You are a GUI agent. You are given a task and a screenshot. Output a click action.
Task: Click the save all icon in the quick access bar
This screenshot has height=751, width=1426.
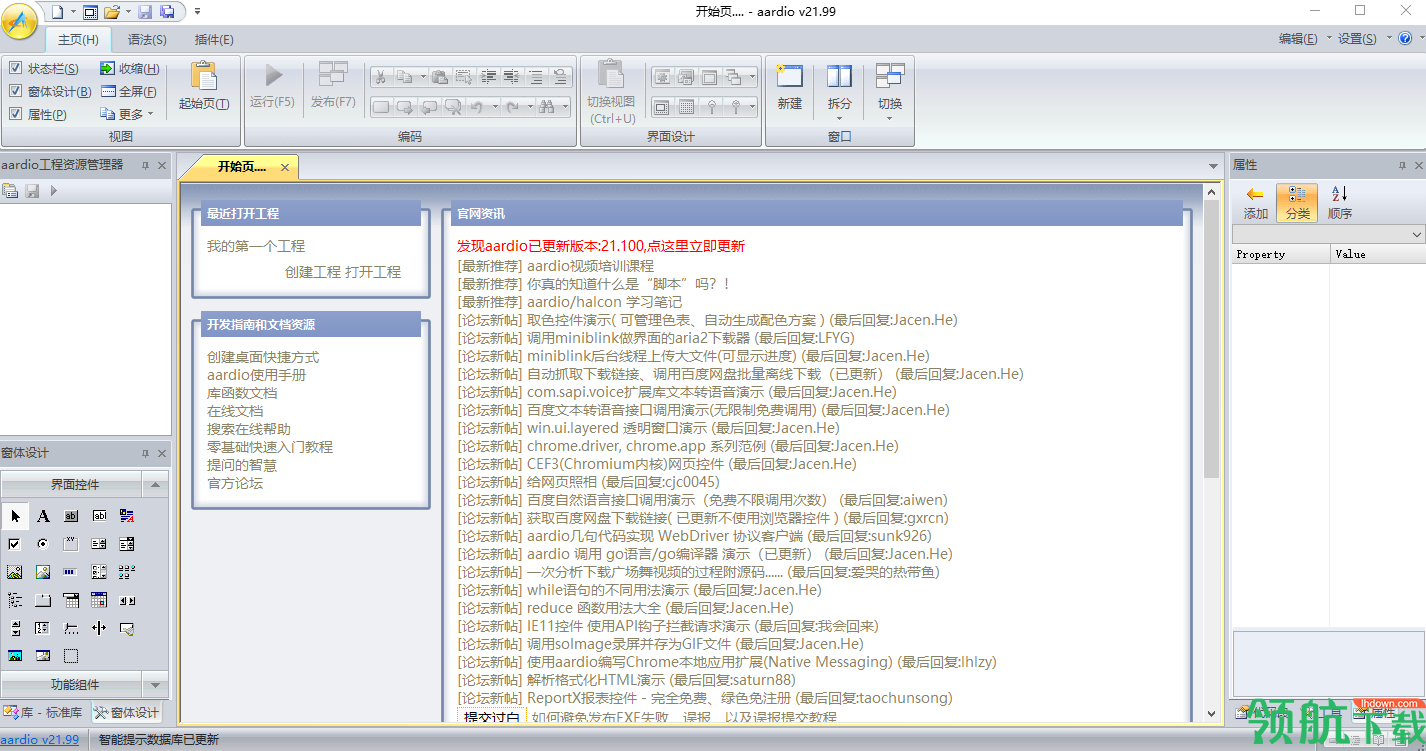point(167,12)
